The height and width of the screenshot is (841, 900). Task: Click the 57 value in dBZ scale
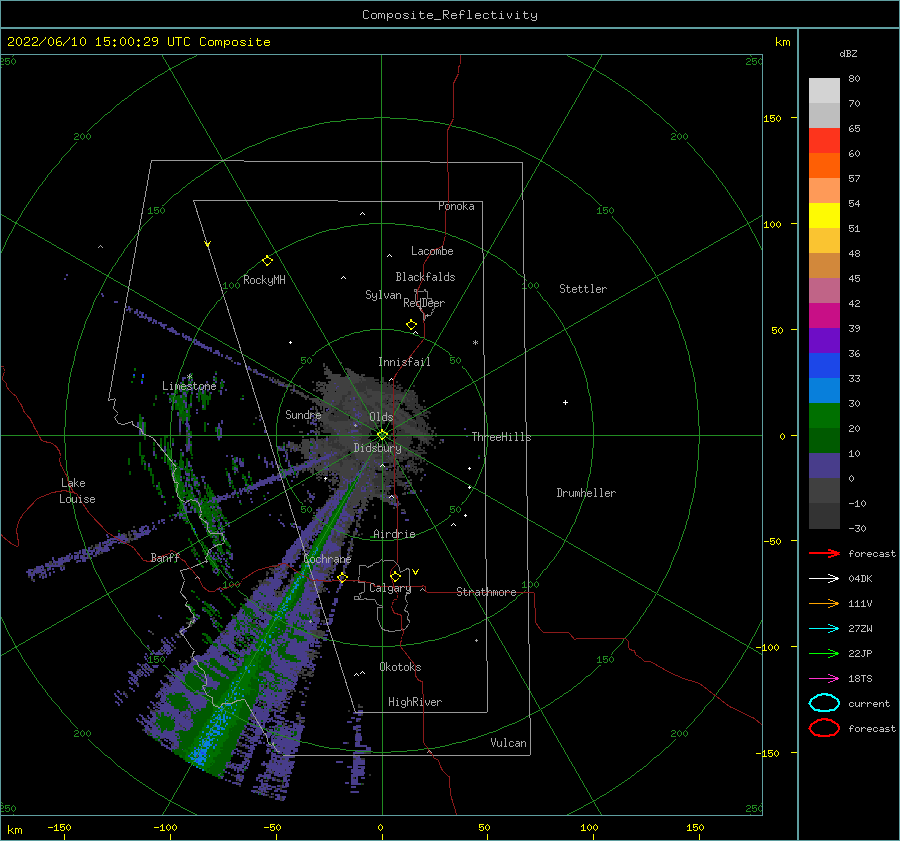(854, 179)
